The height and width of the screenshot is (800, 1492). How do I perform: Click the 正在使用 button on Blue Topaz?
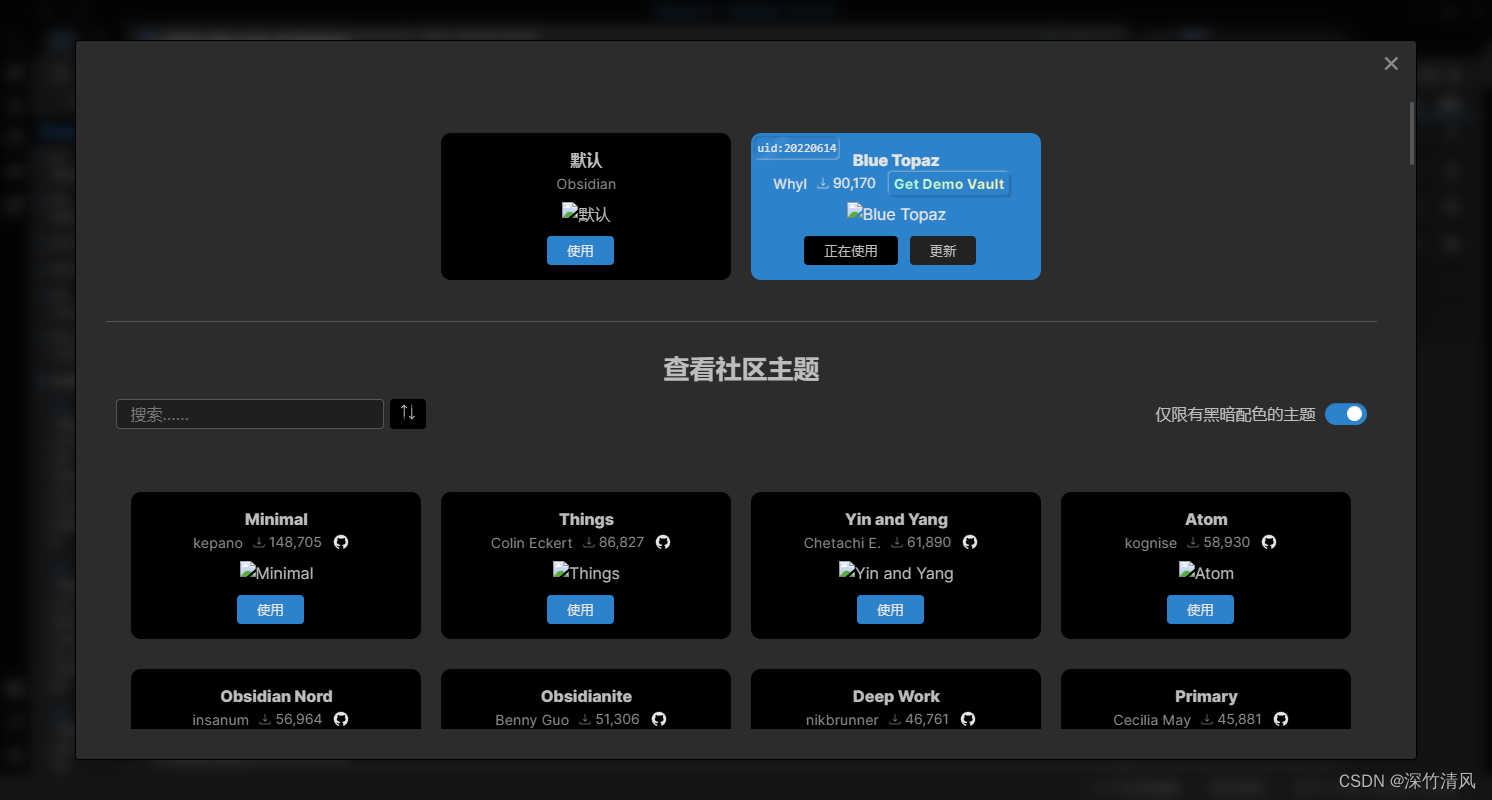tap(850, 250)
